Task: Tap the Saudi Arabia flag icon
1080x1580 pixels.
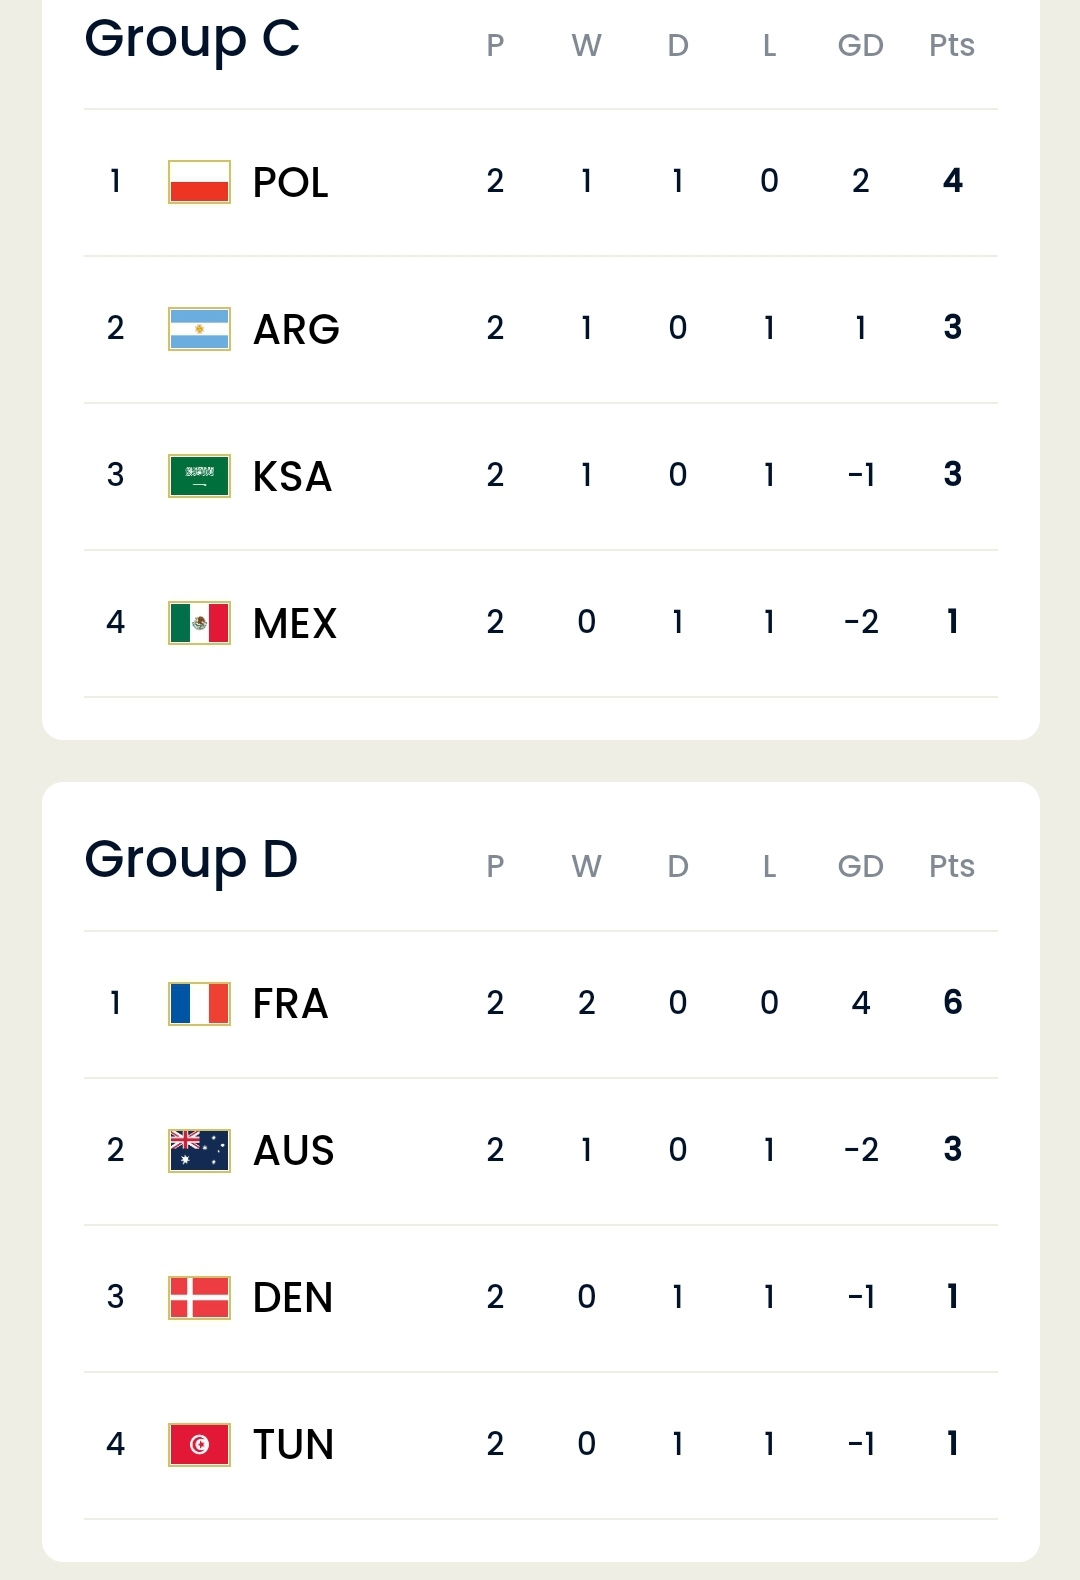Action: [x=199, y=476]
